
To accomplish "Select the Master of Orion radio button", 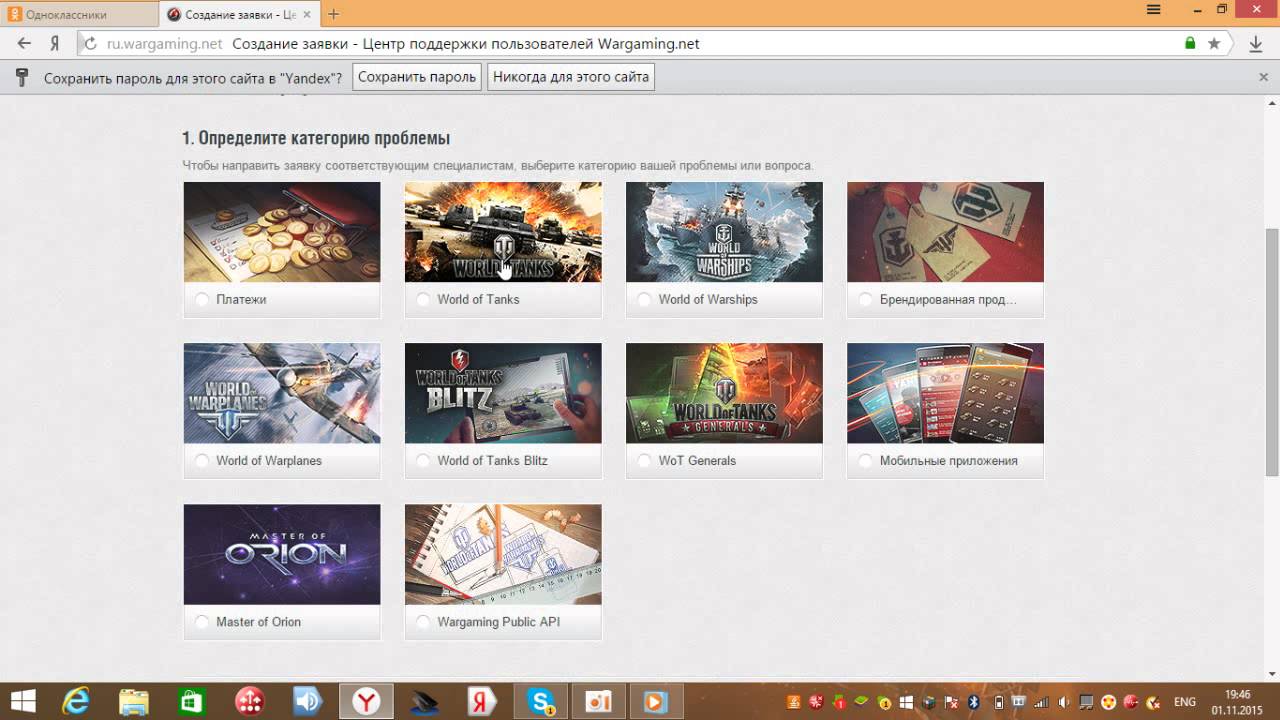I will [203, 621].
